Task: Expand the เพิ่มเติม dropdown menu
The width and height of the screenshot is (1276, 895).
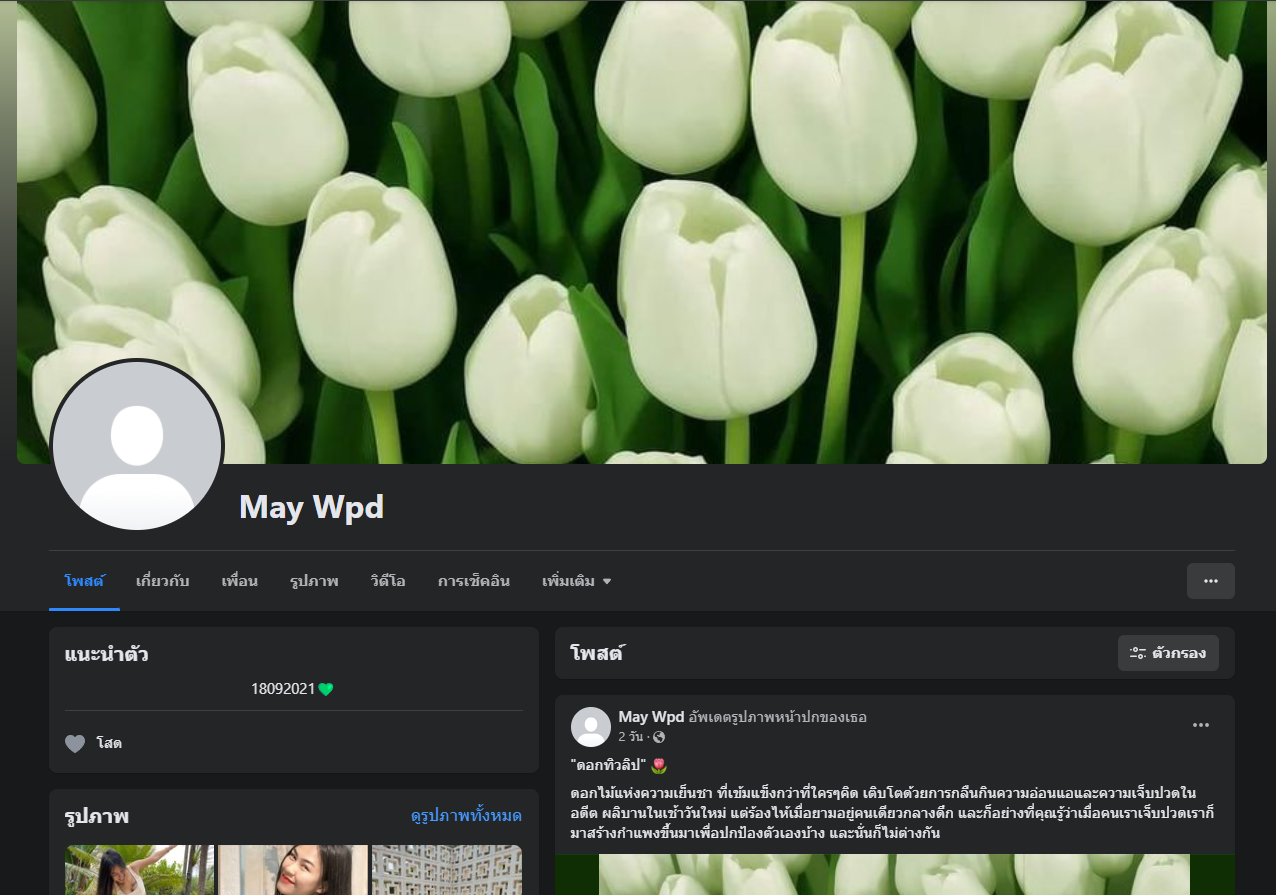Action: (576, 581)
